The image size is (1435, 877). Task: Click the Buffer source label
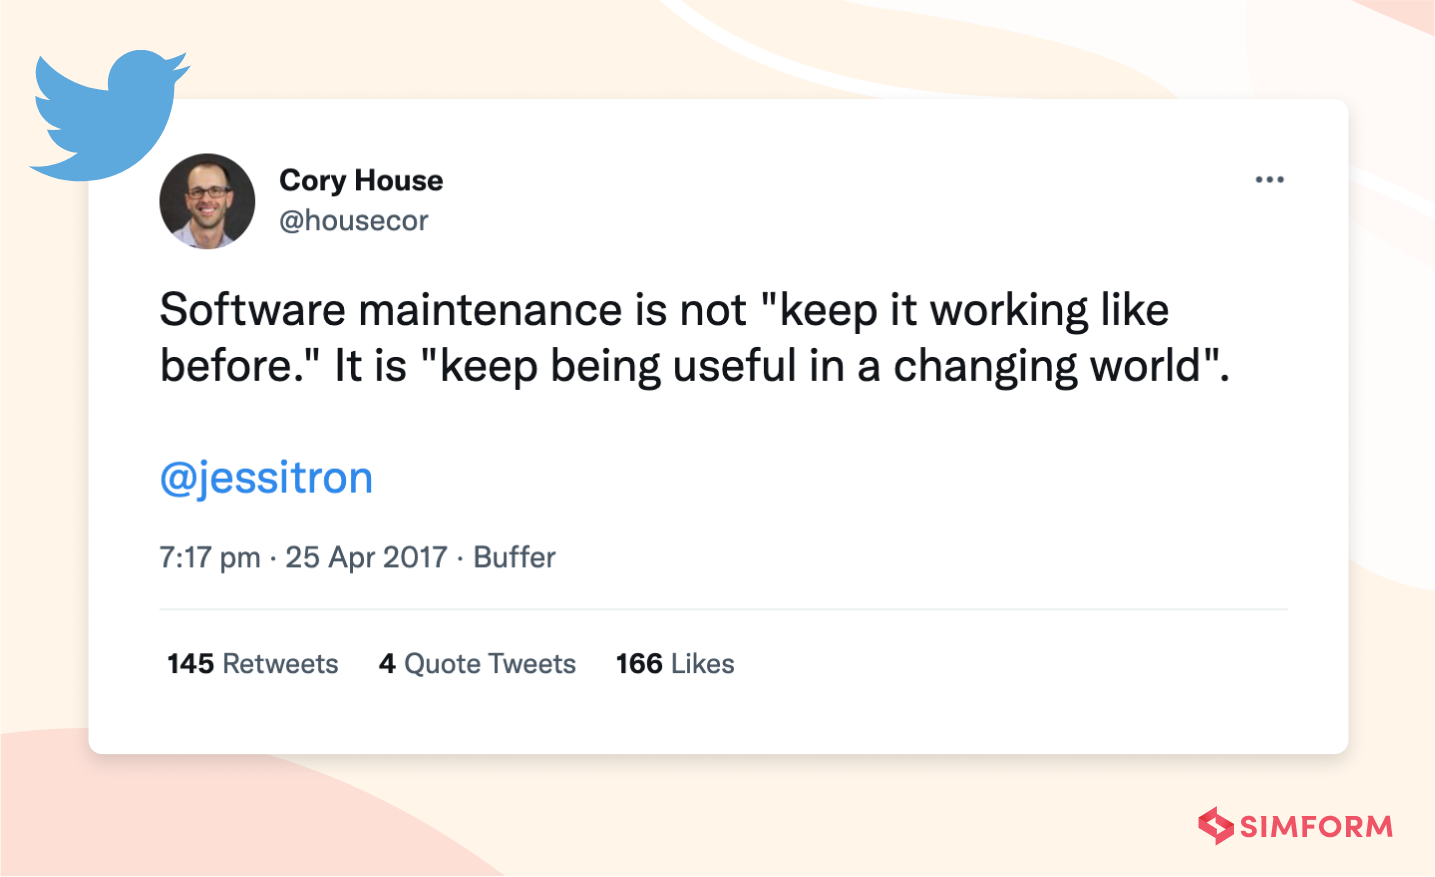[514, 557]
